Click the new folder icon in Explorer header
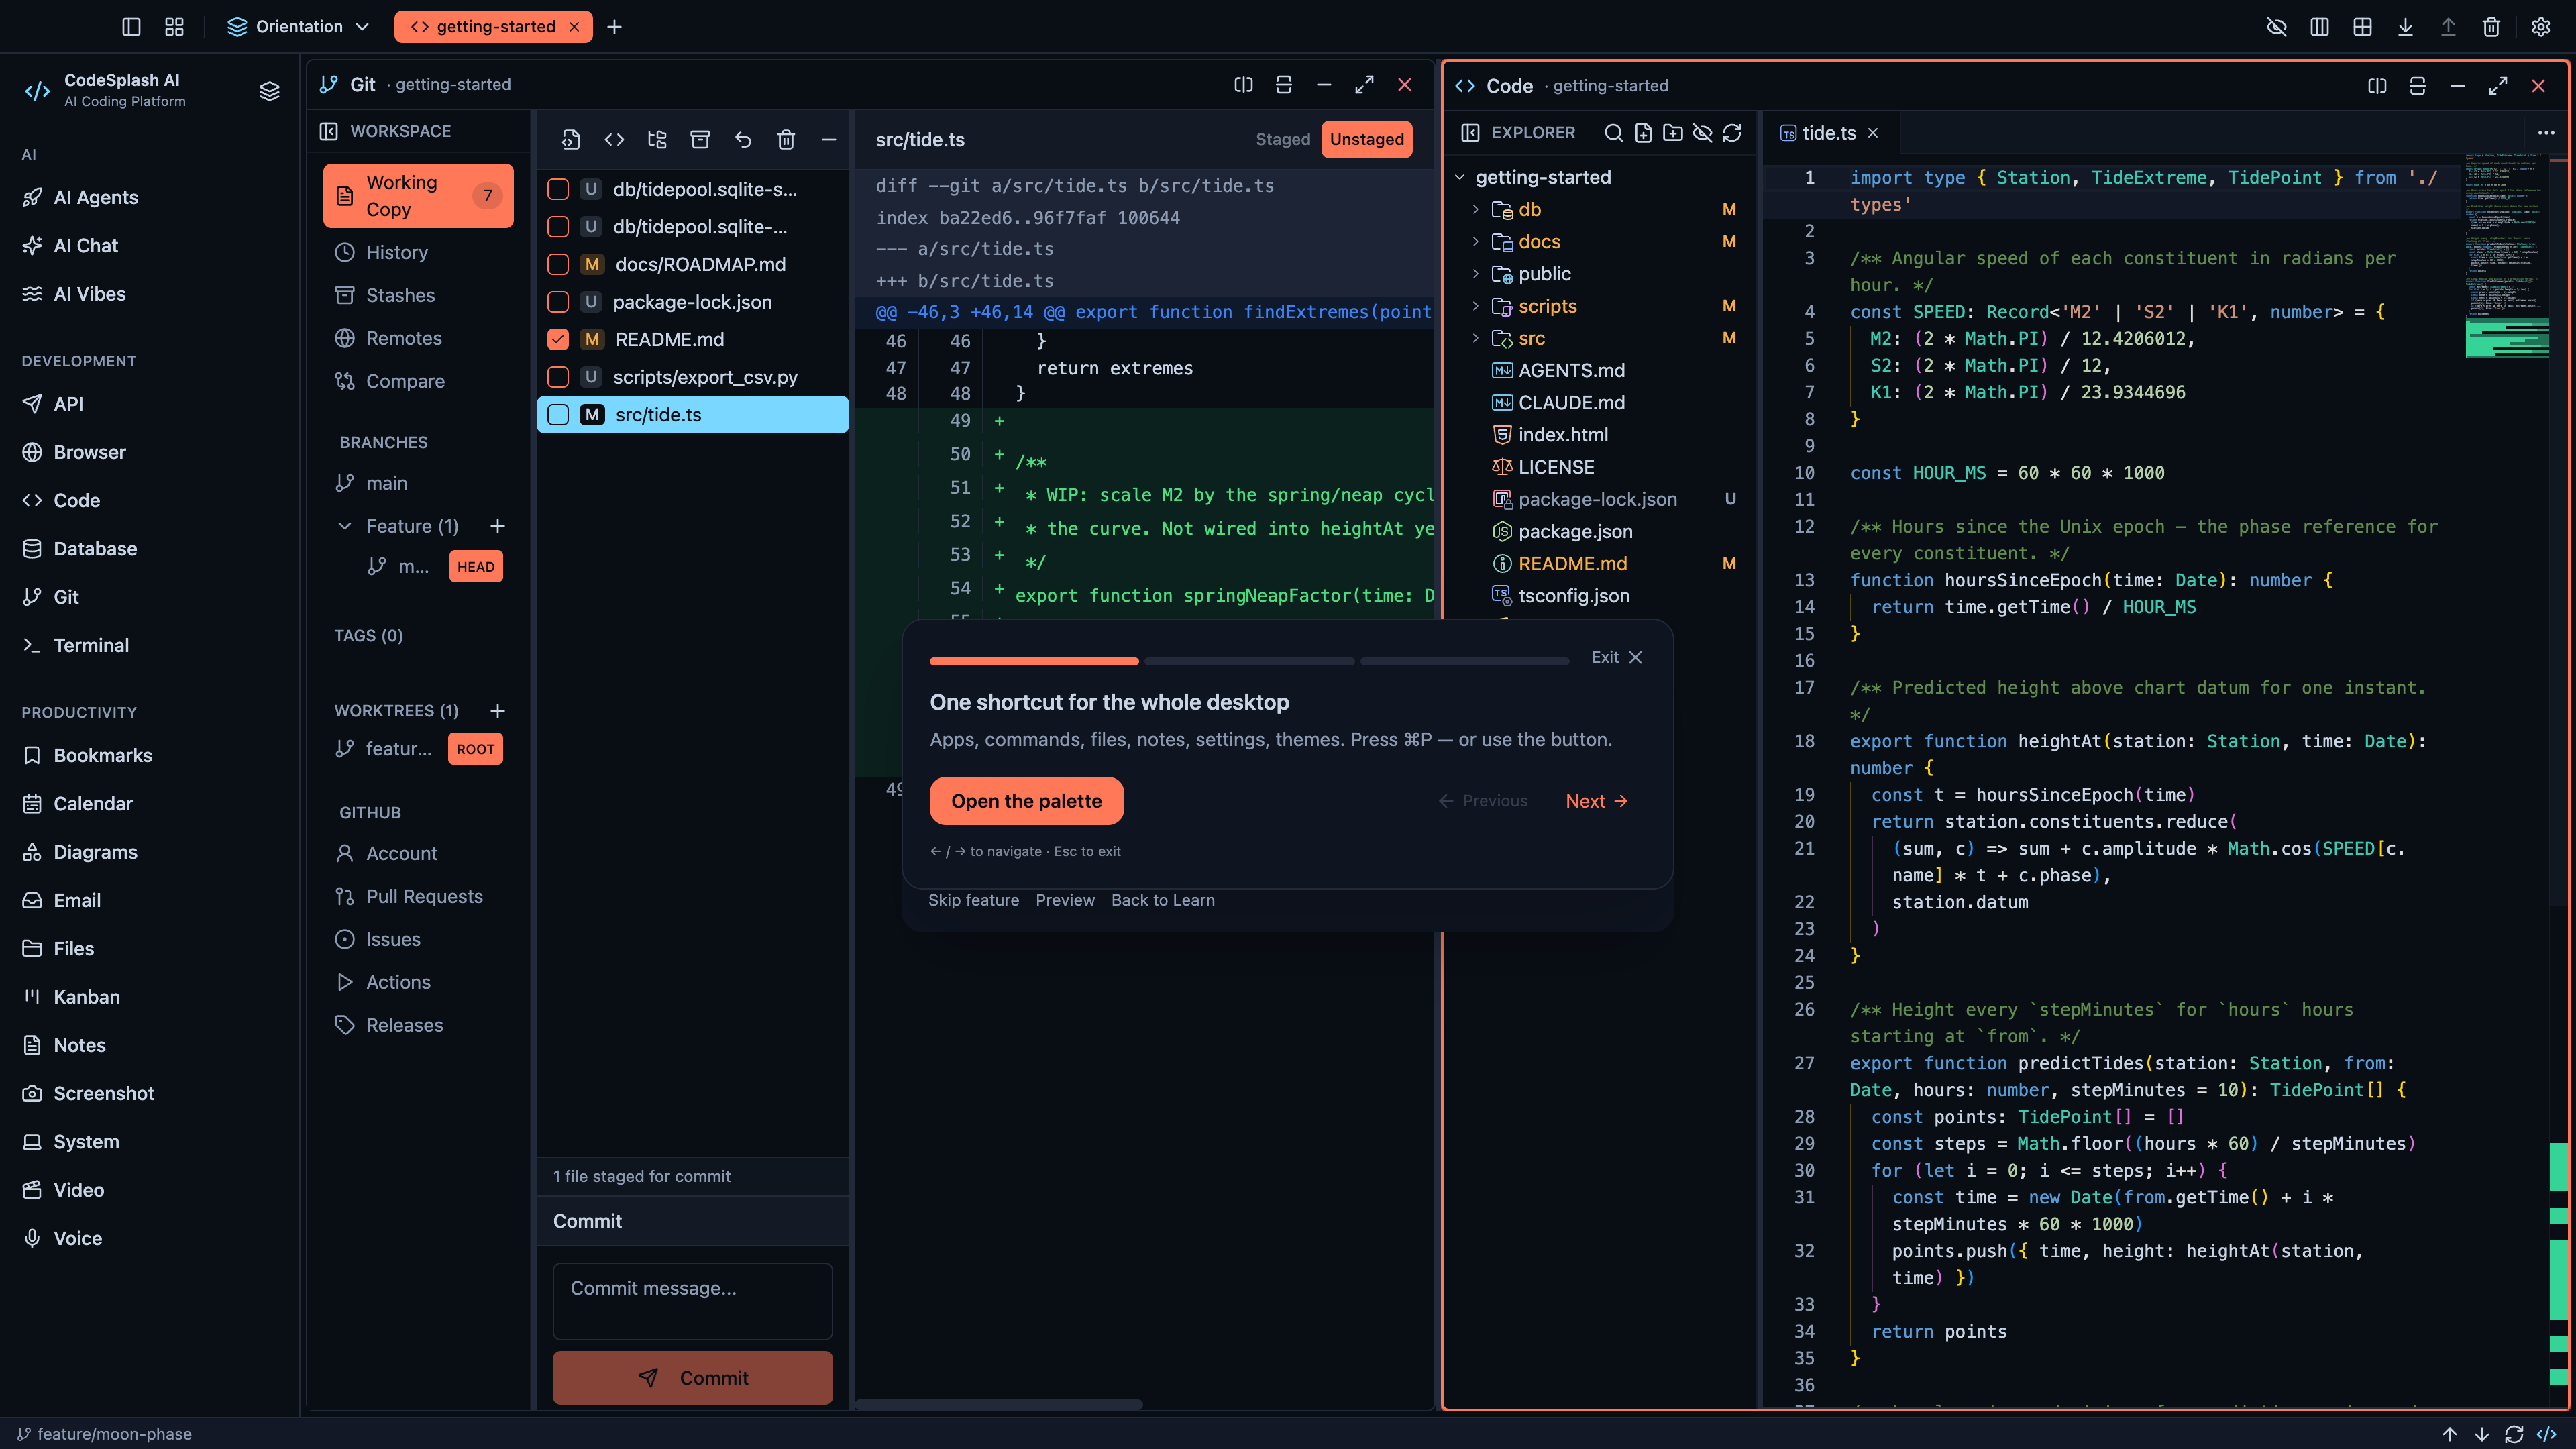The image size is (2576, 1449). coord(1672,133)
